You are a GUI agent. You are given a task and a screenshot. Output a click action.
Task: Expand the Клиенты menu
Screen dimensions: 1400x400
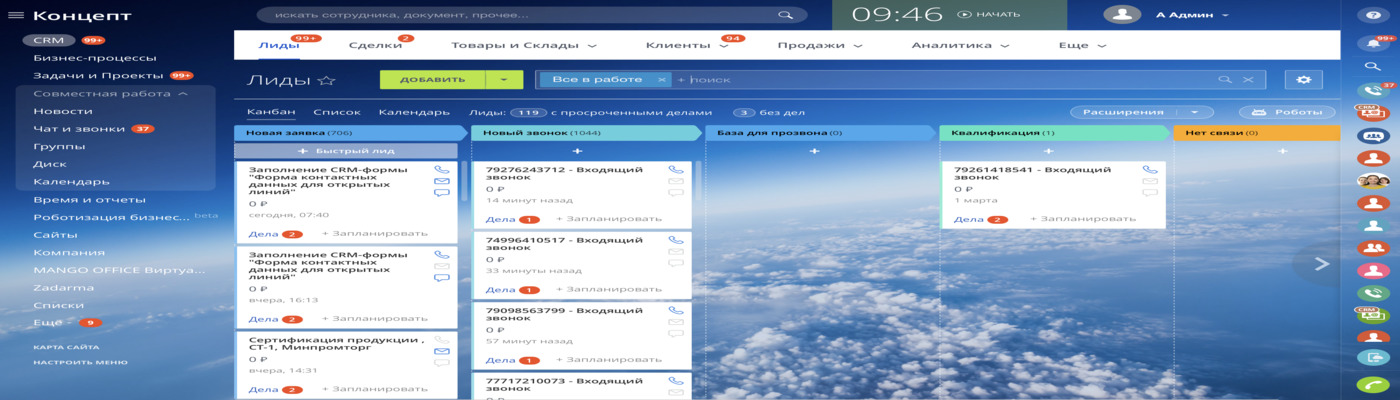coord(723,46)
